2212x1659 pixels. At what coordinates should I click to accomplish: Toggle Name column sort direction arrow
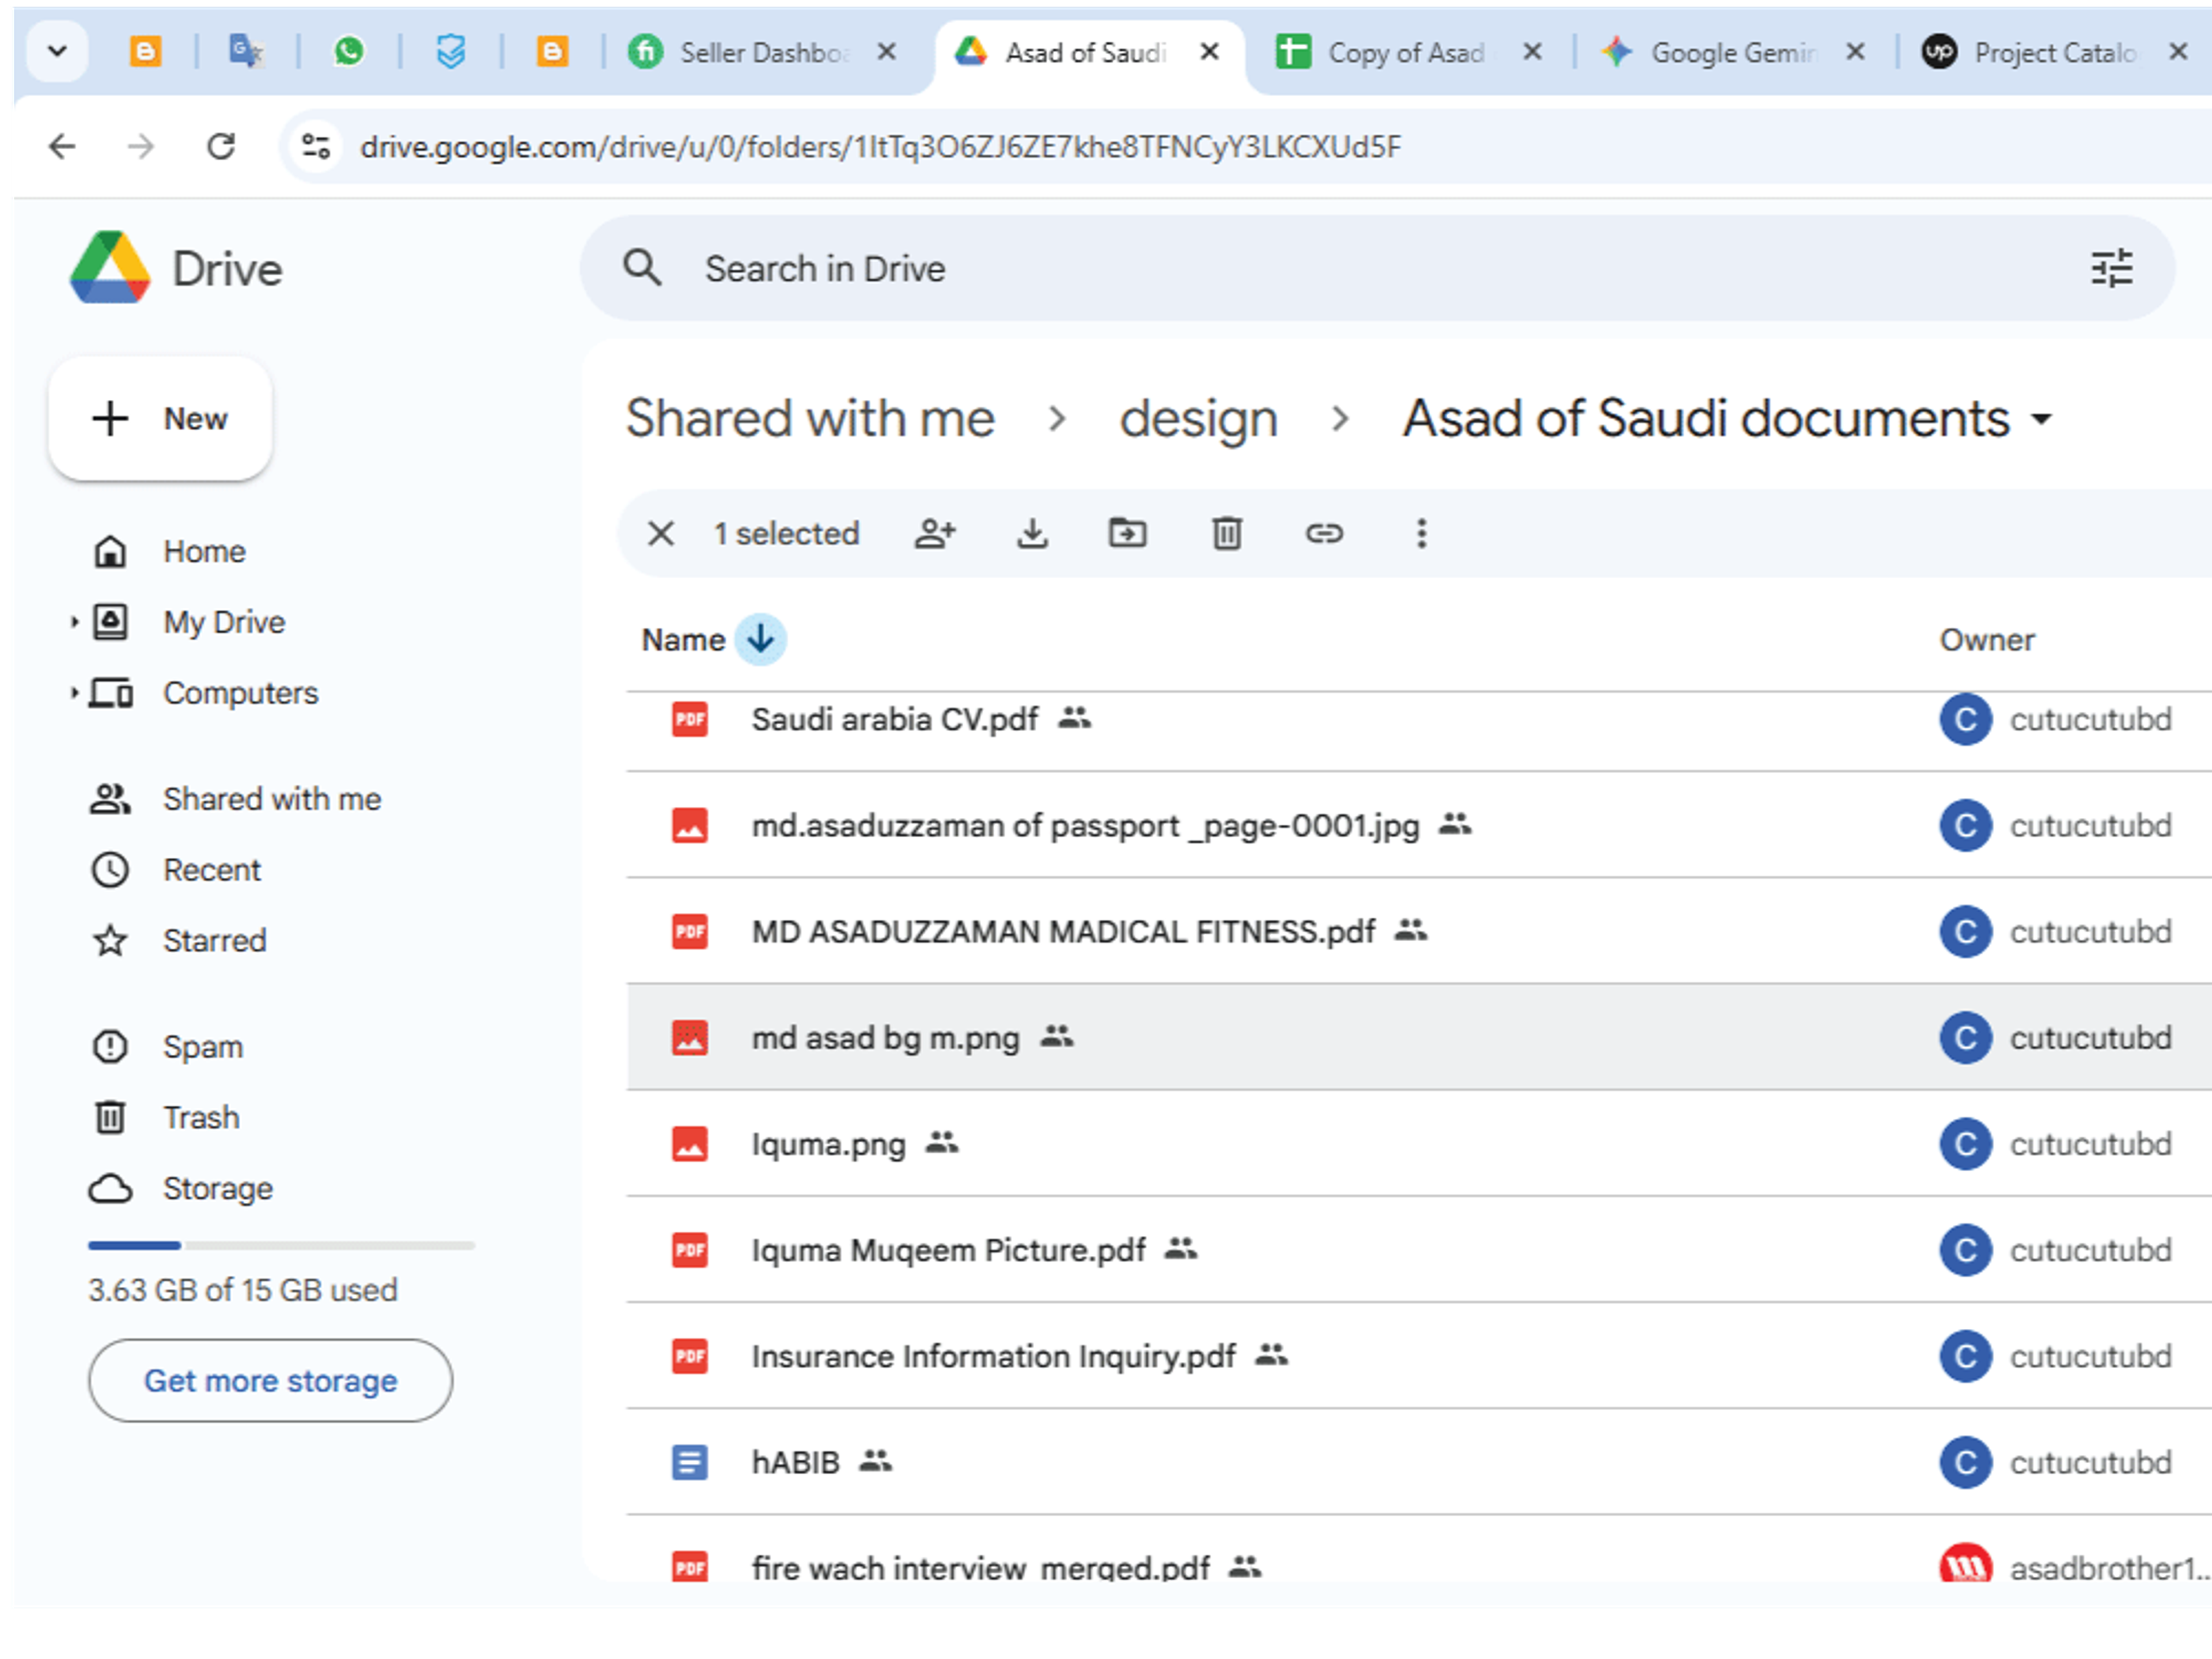[x=760, y=638]
